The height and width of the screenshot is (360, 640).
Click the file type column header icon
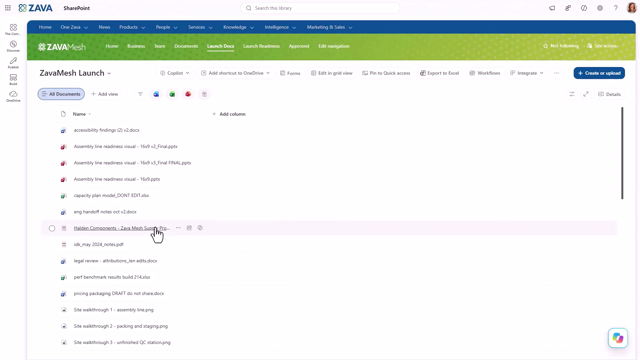(x=63, y=114)
